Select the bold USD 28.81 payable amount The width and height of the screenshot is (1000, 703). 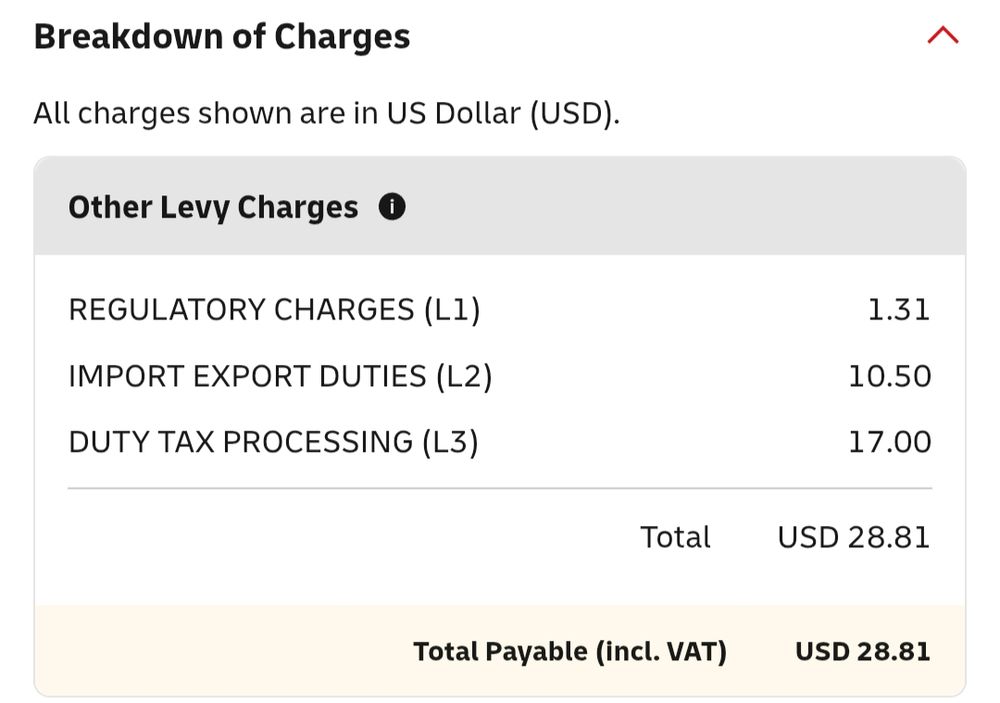pos(862,652)
